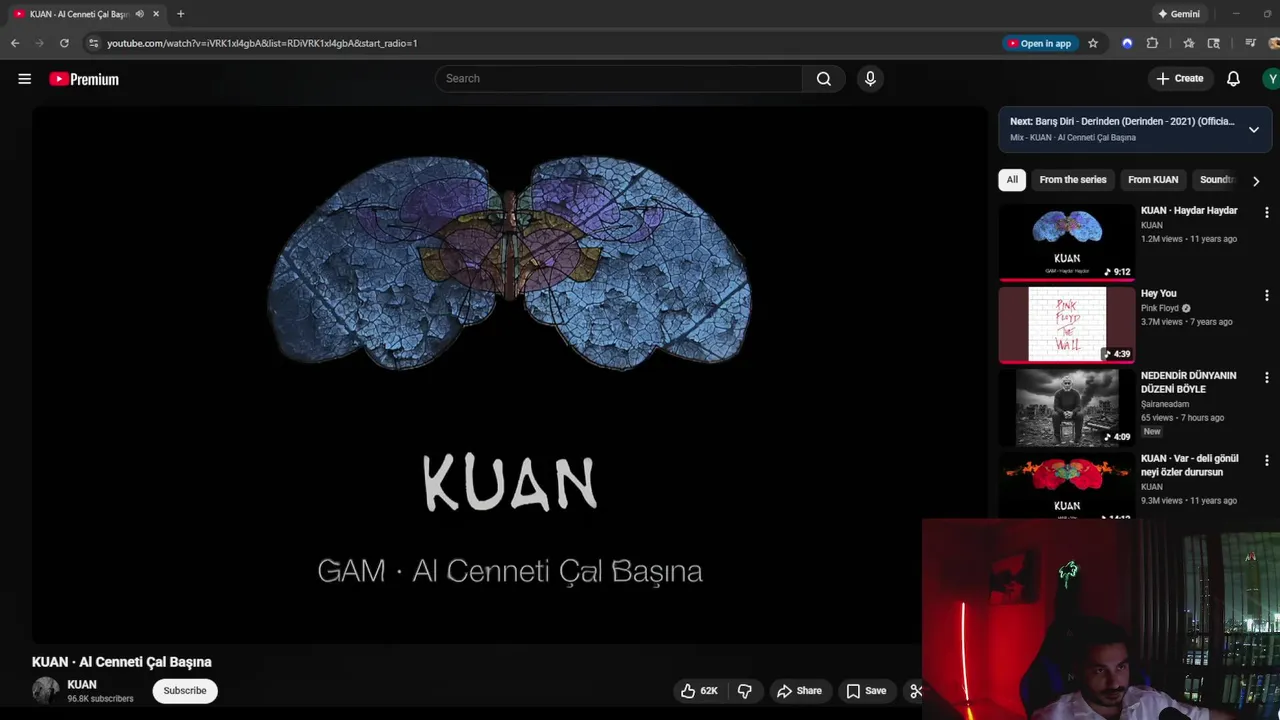Select the All filter chip

pyautogui.click(x=1012, y=180)
